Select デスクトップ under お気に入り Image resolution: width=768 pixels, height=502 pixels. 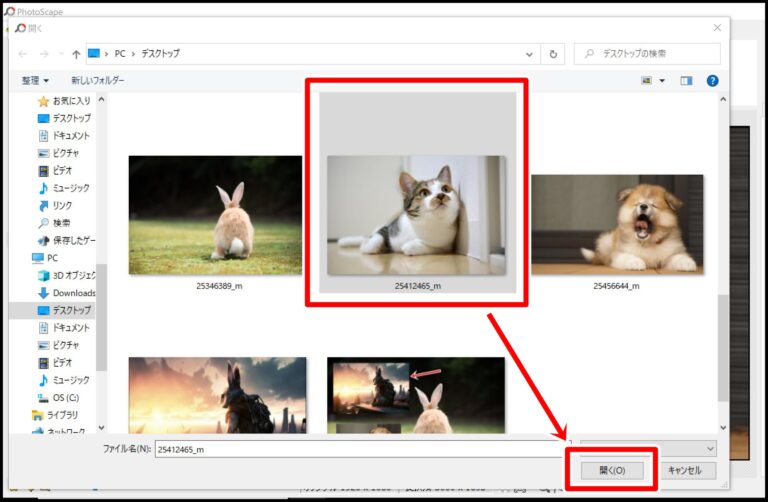[64, 118]
